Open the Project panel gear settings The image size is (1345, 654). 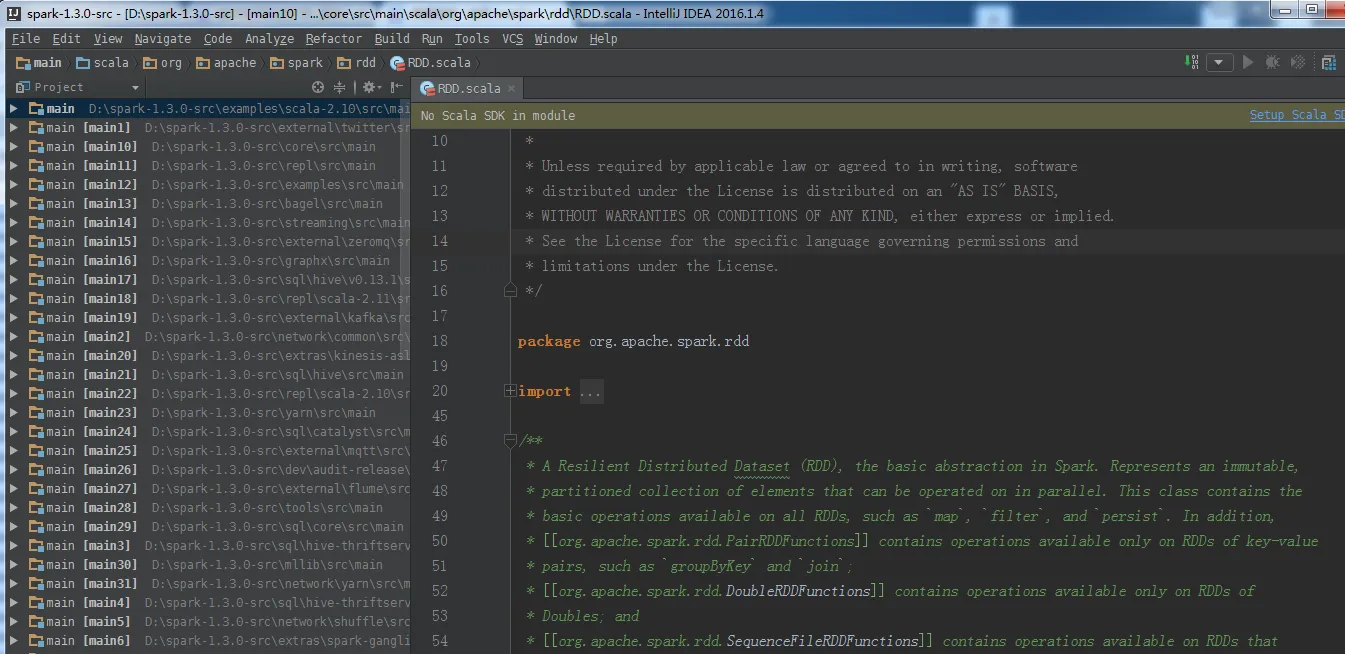[370, 87]
